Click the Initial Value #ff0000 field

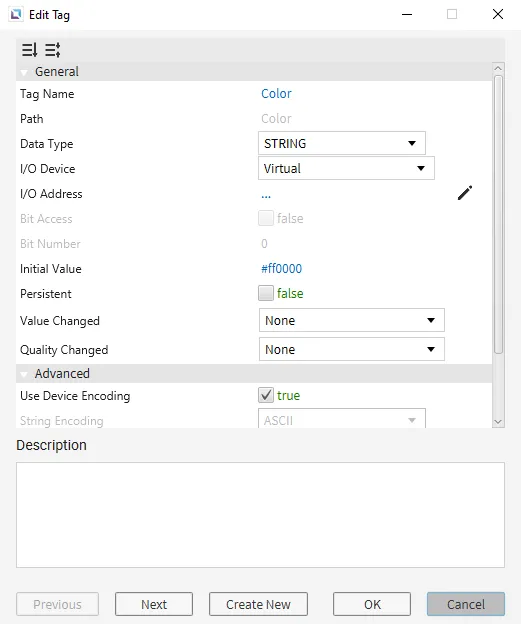coord(281,269)
